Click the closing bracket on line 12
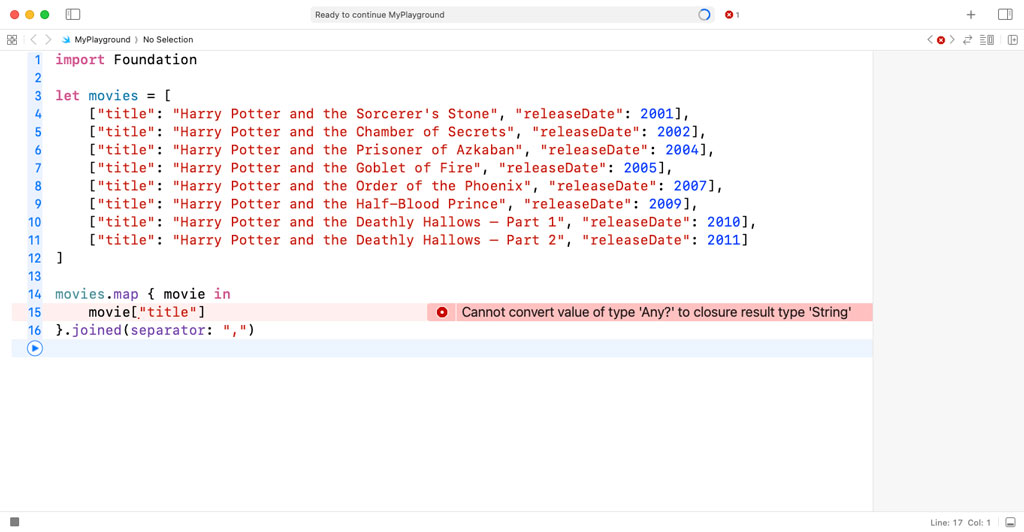This screenshot has width=1024, height=532. (59, 258)
